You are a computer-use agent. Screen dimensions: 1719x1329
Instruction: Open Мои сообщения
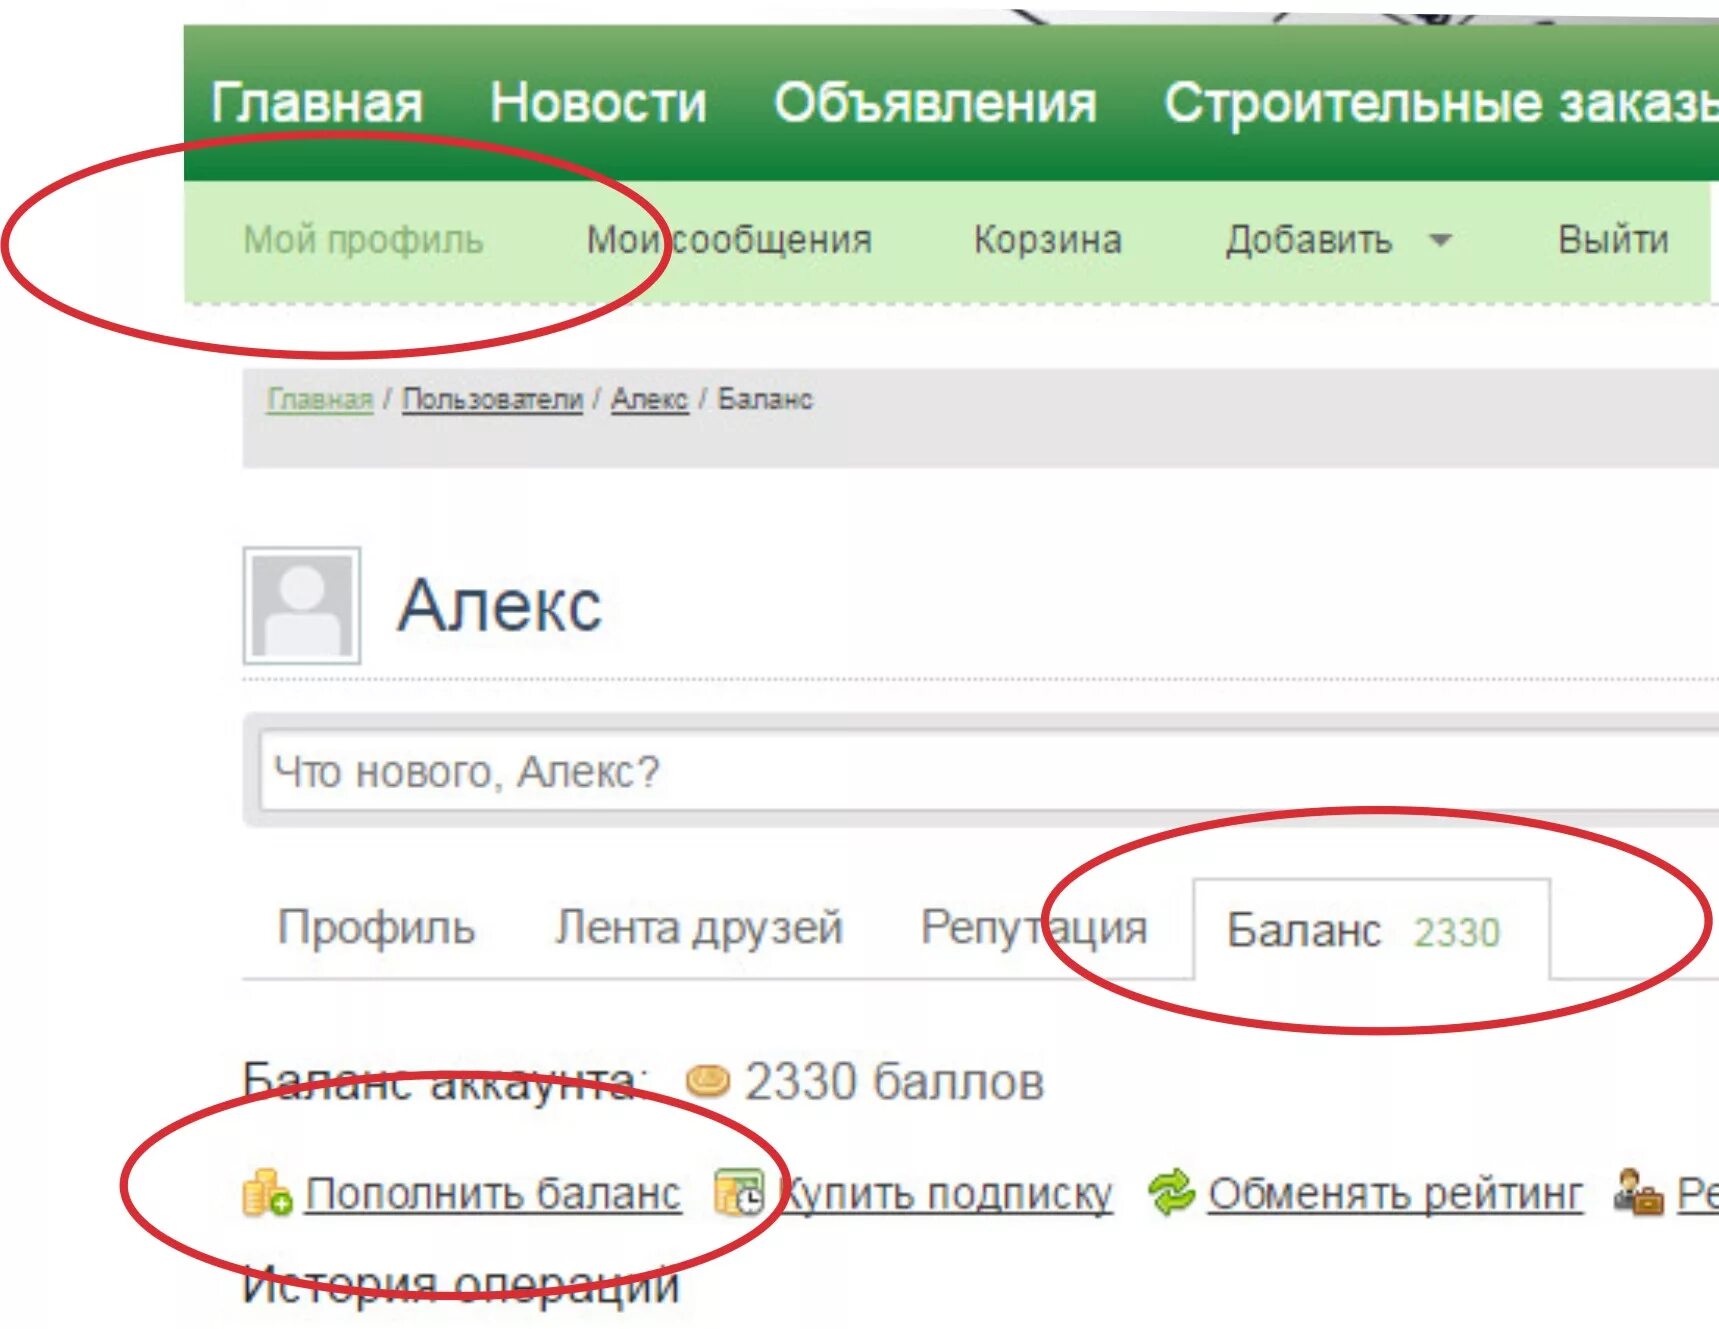(729, 240)
